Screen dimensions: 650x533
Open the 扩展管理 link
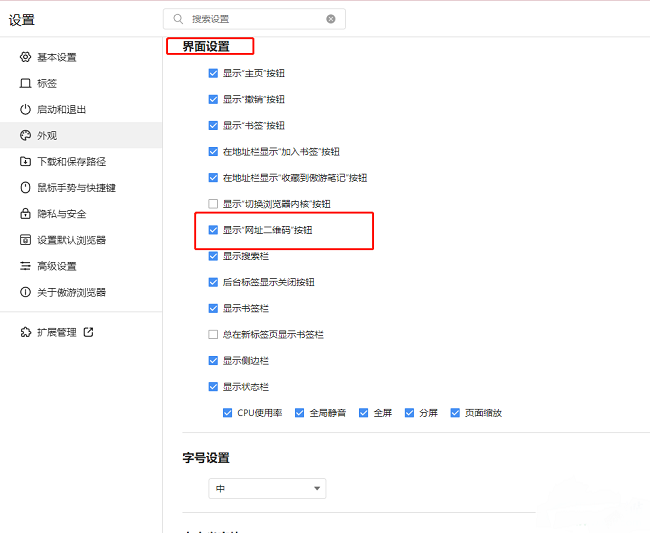tap(57, 332)
